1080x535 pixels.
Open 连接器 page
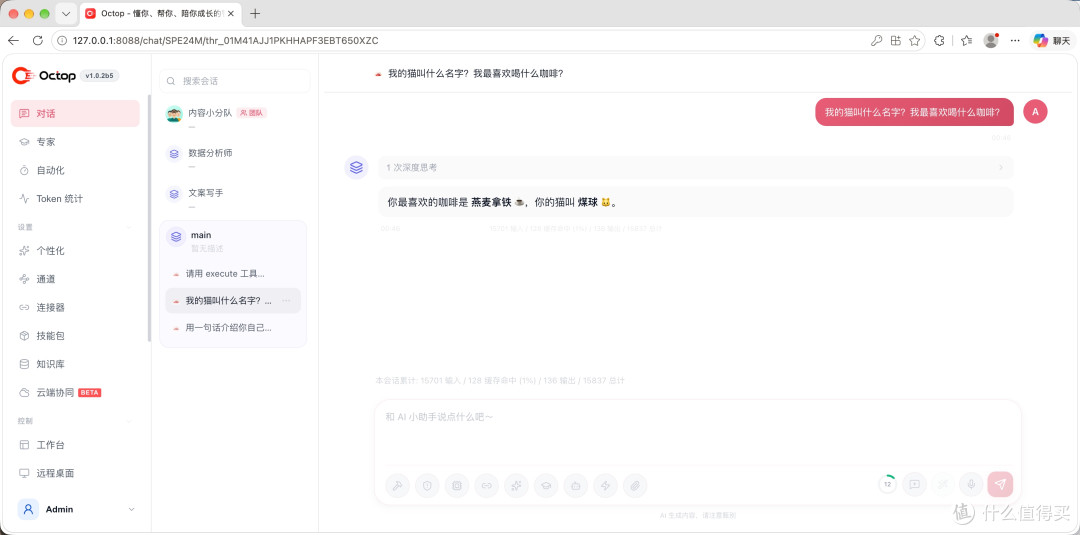point(75,307)
